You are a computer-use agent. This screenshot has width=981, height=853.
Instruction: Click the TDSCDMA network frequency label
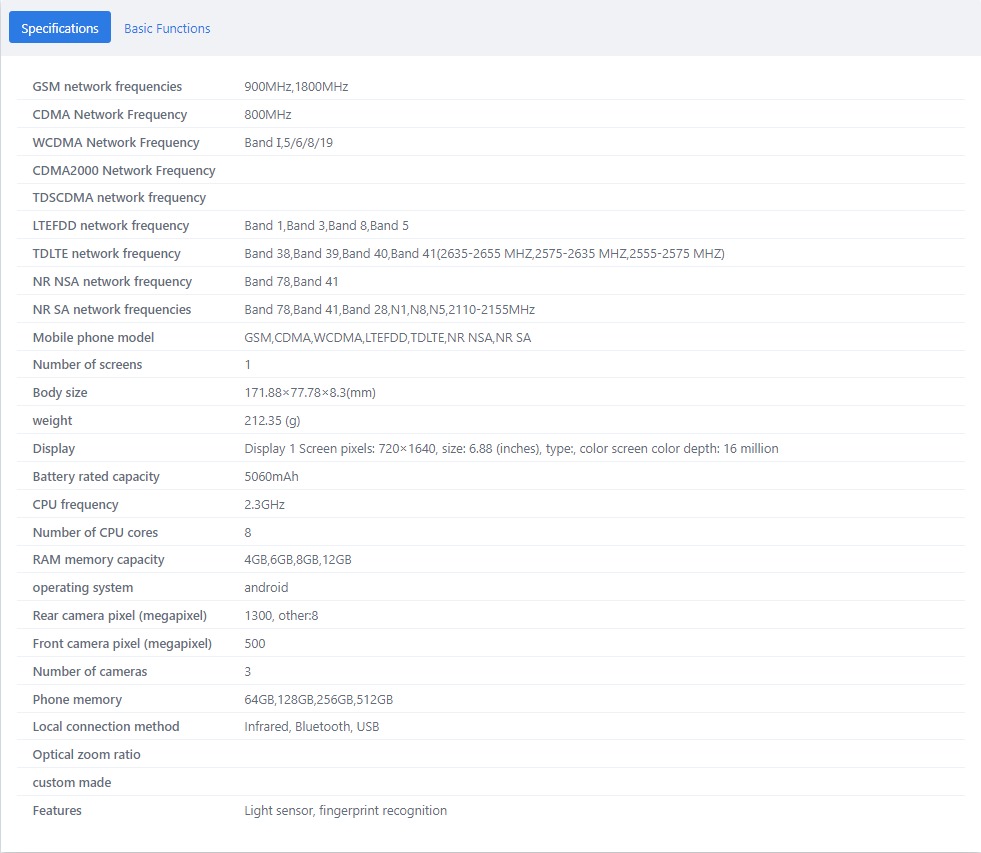pos(119,198)
